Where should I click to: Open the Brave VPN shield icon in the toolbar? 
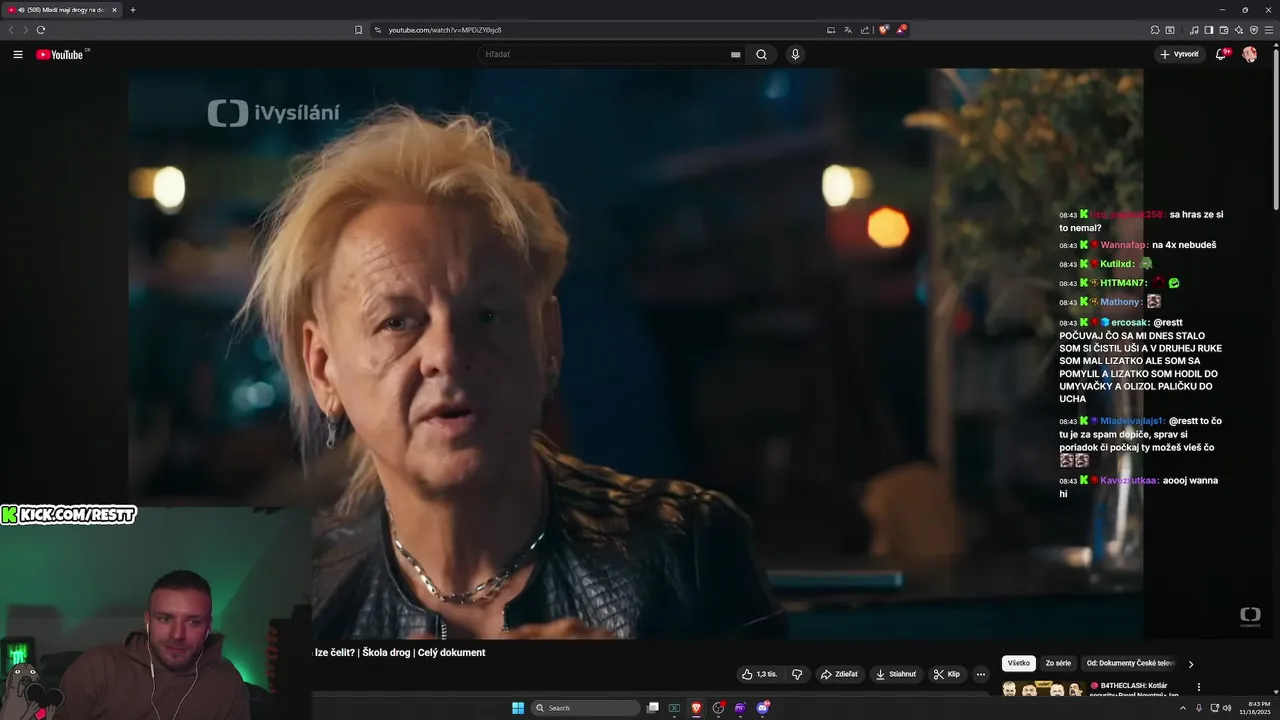(x=1254, y=30)
